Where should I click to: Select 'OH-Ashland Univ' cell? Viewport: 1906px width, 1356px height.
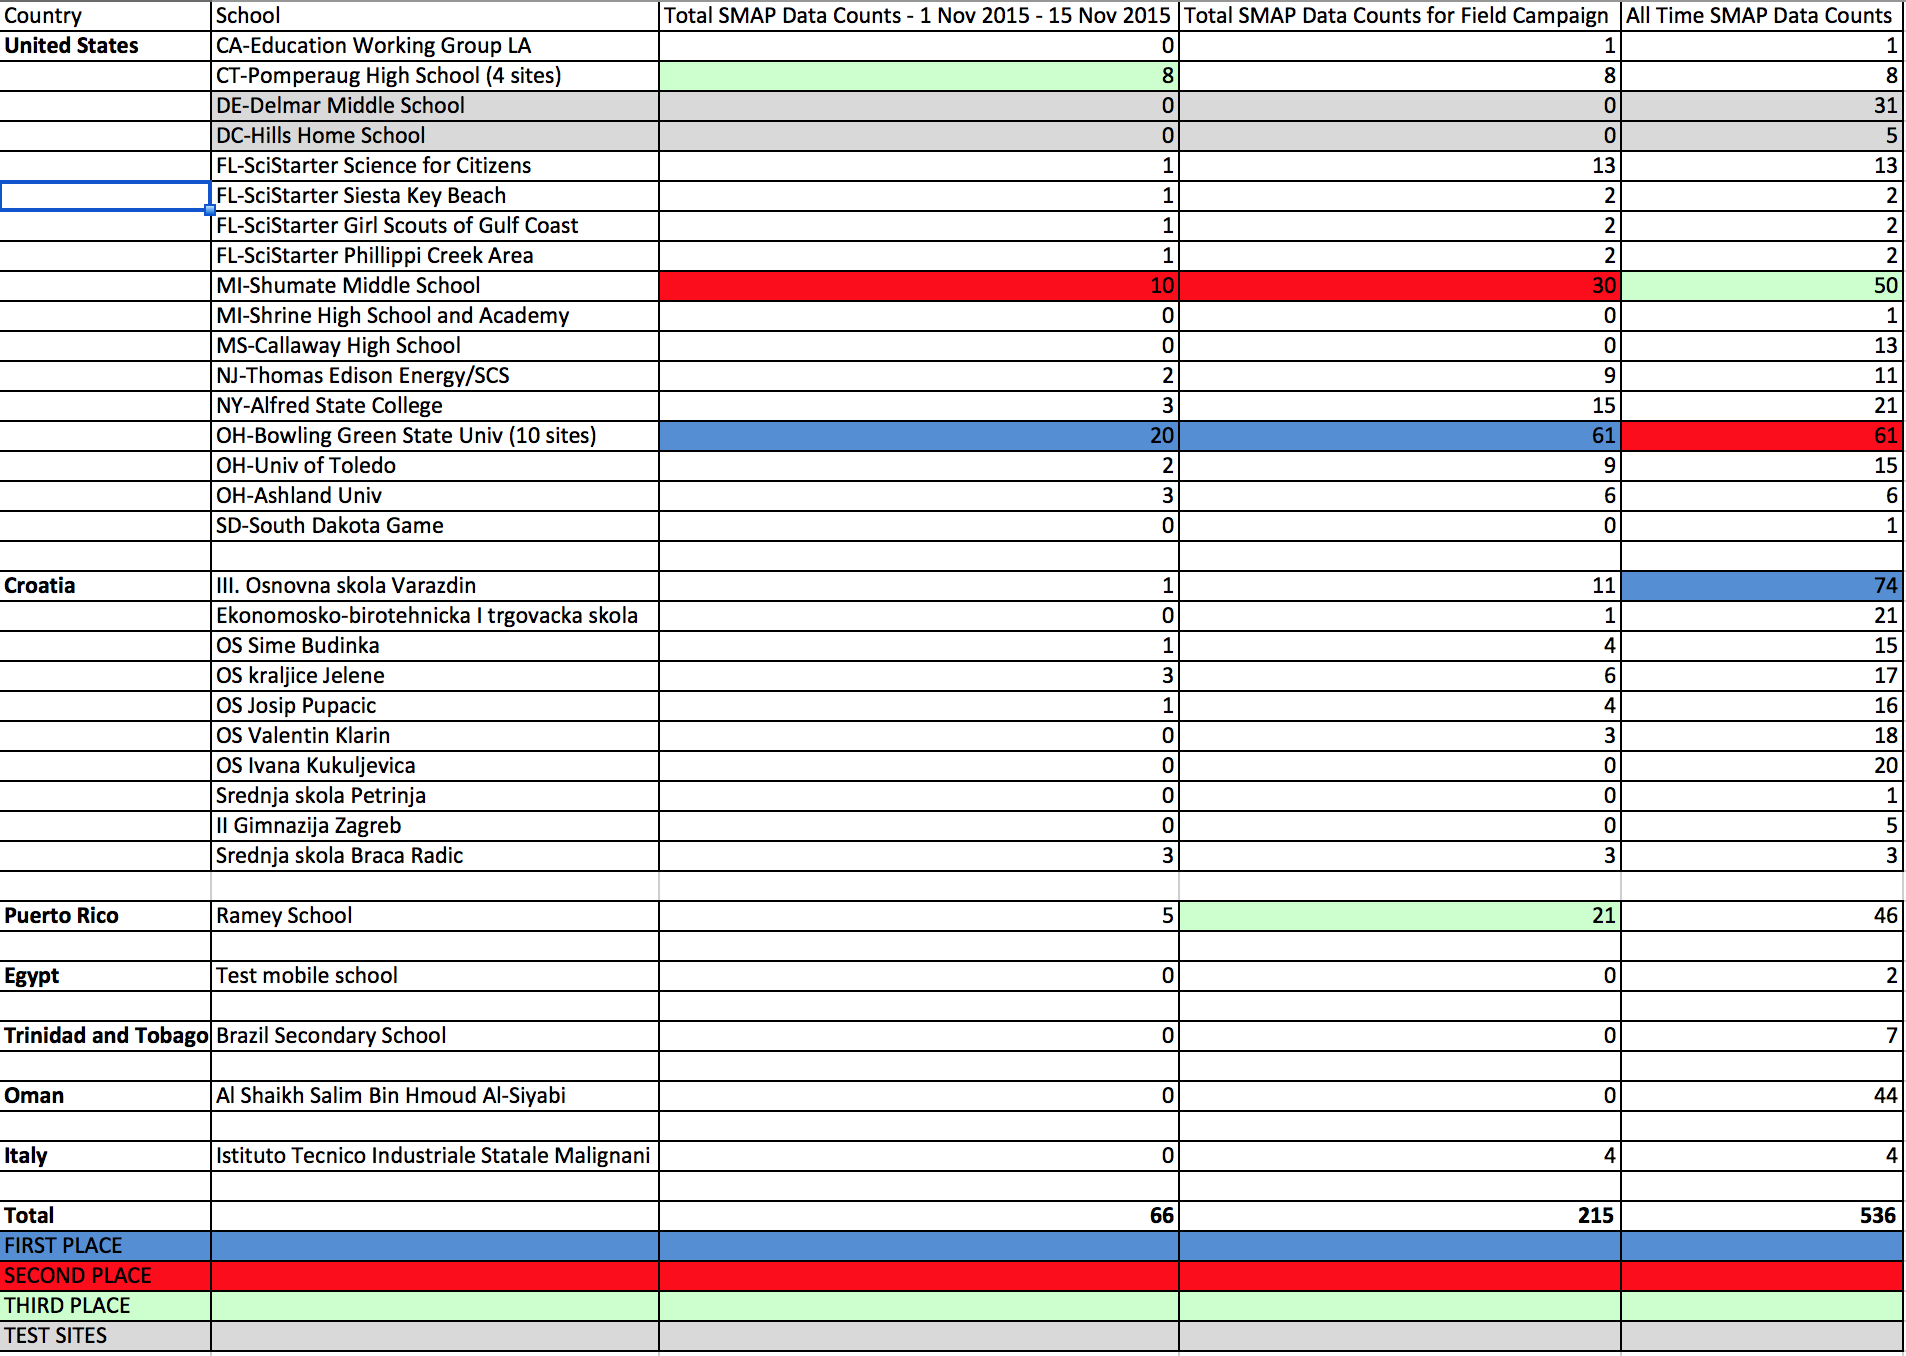[x=435, y=496]
